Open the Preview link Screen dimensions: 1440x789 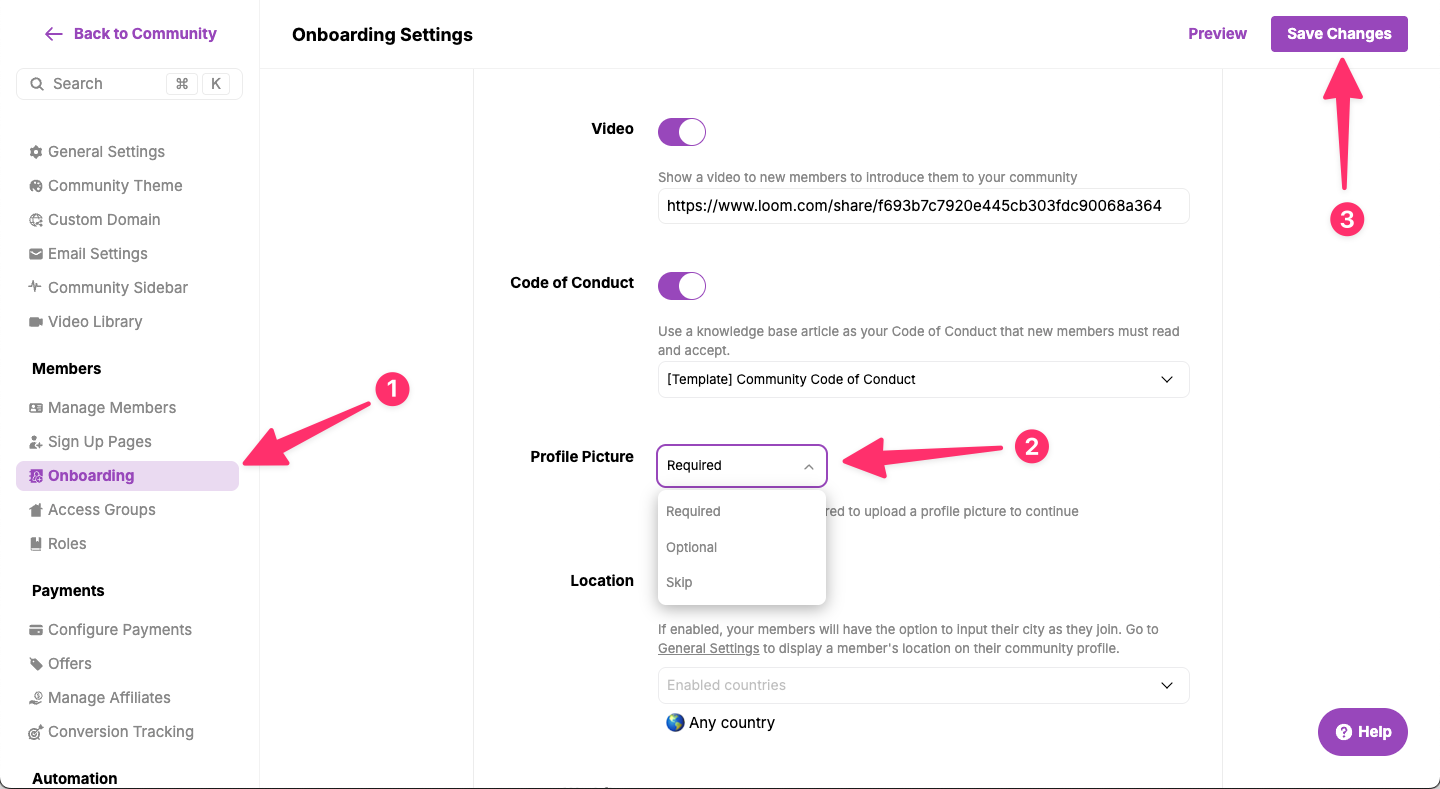pos(1217,34)
